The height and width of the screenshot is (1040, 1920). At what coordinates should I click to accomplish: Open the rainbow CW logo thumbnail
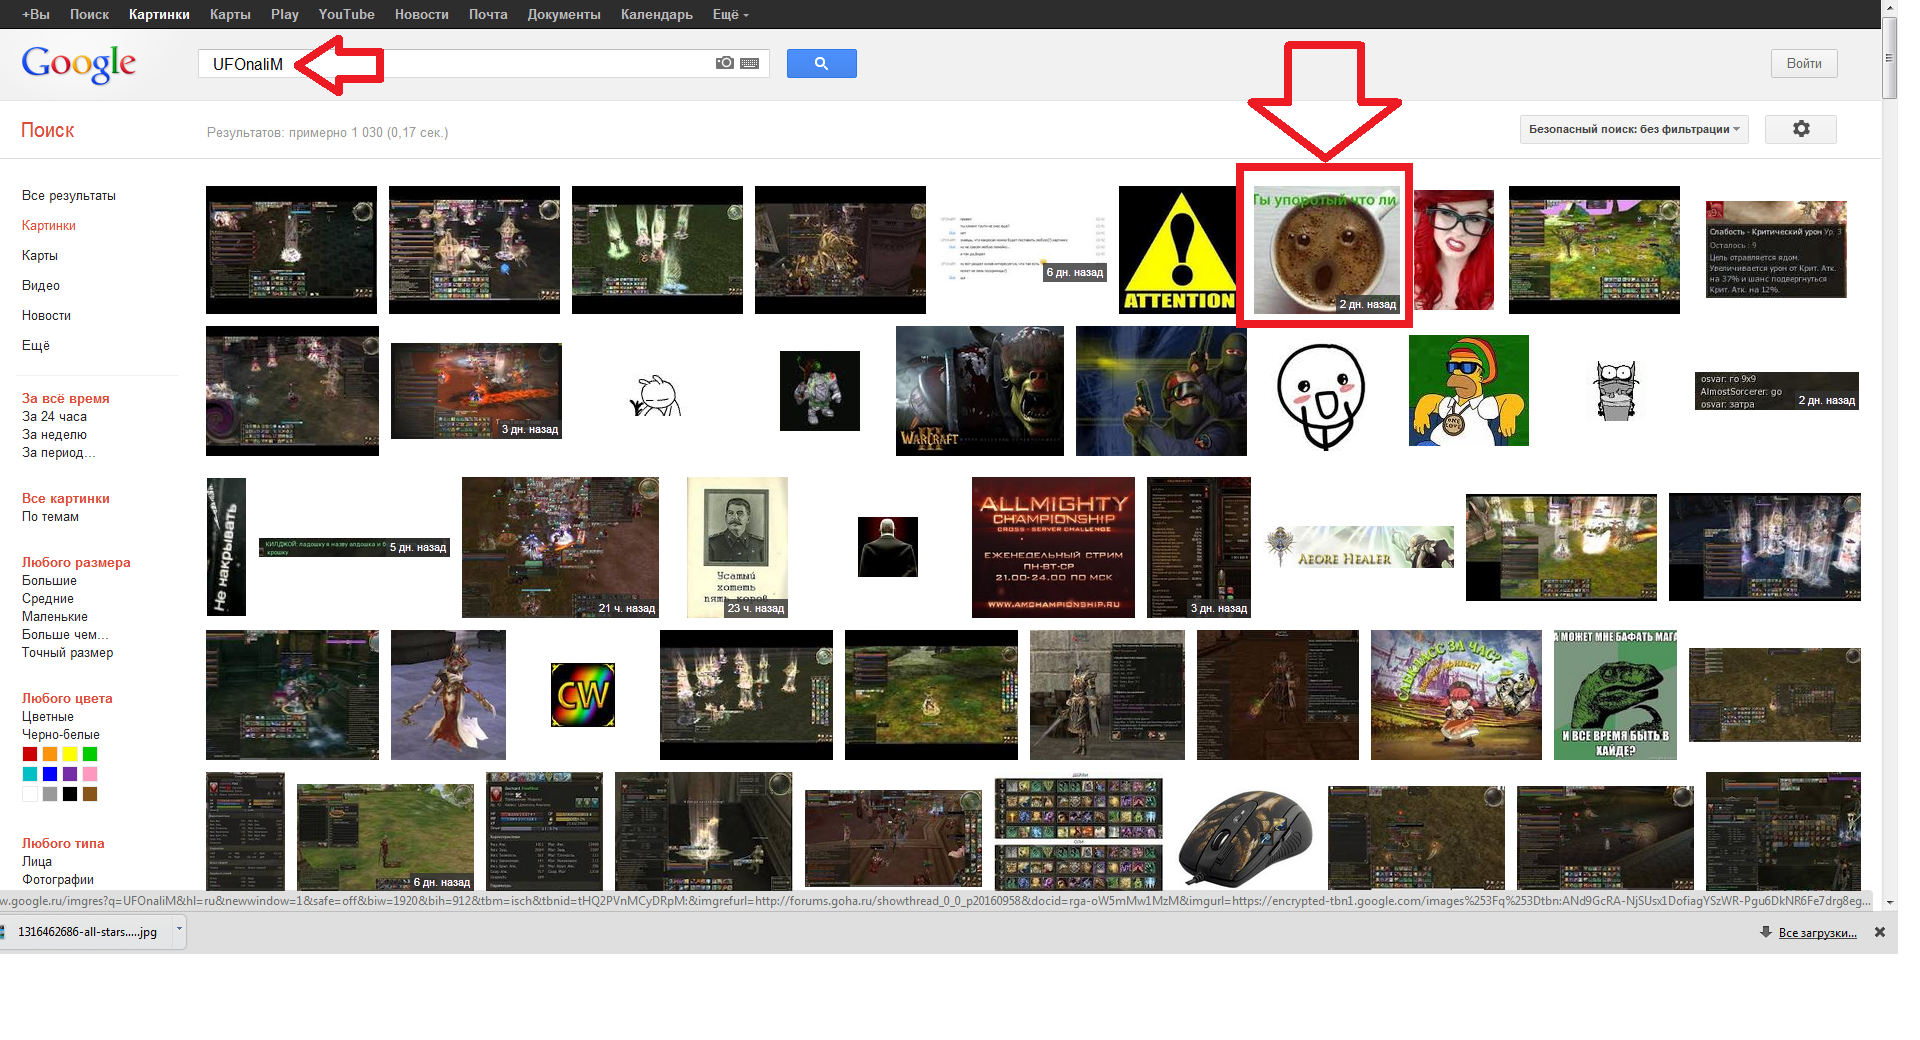tap(583, 695)
